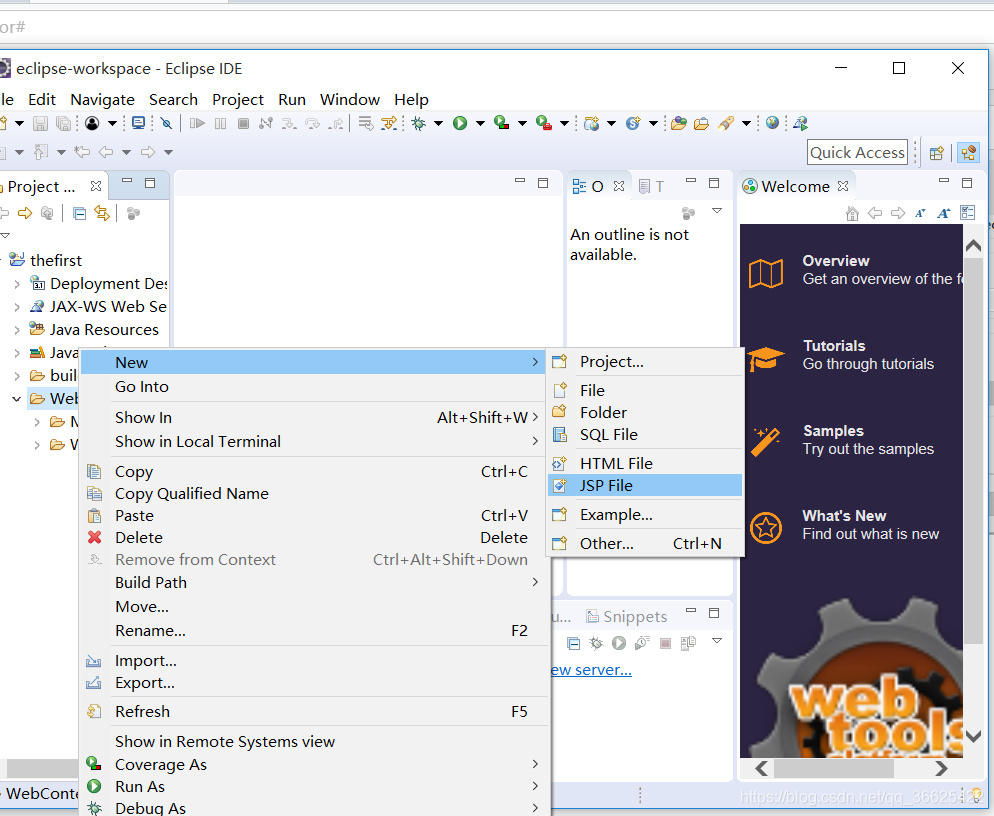Click the Skip All Breakpoints icon
Image resolution: width=994 pixels, height=816 pixels.
pos(166,123)
